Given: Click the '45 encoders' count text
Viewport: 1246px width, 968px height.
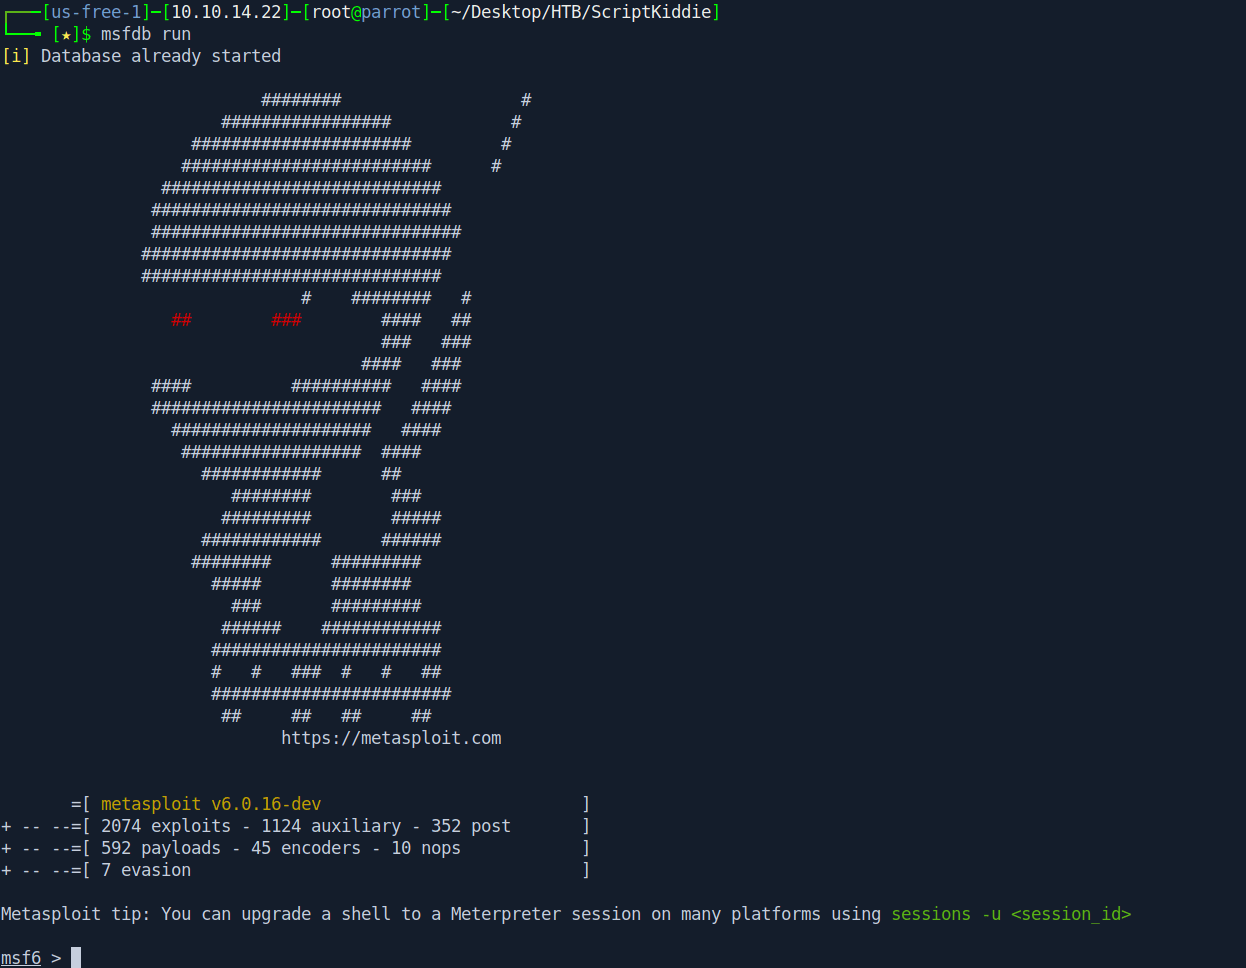Looking at the screenshot, I should click(x=306, y=848).
